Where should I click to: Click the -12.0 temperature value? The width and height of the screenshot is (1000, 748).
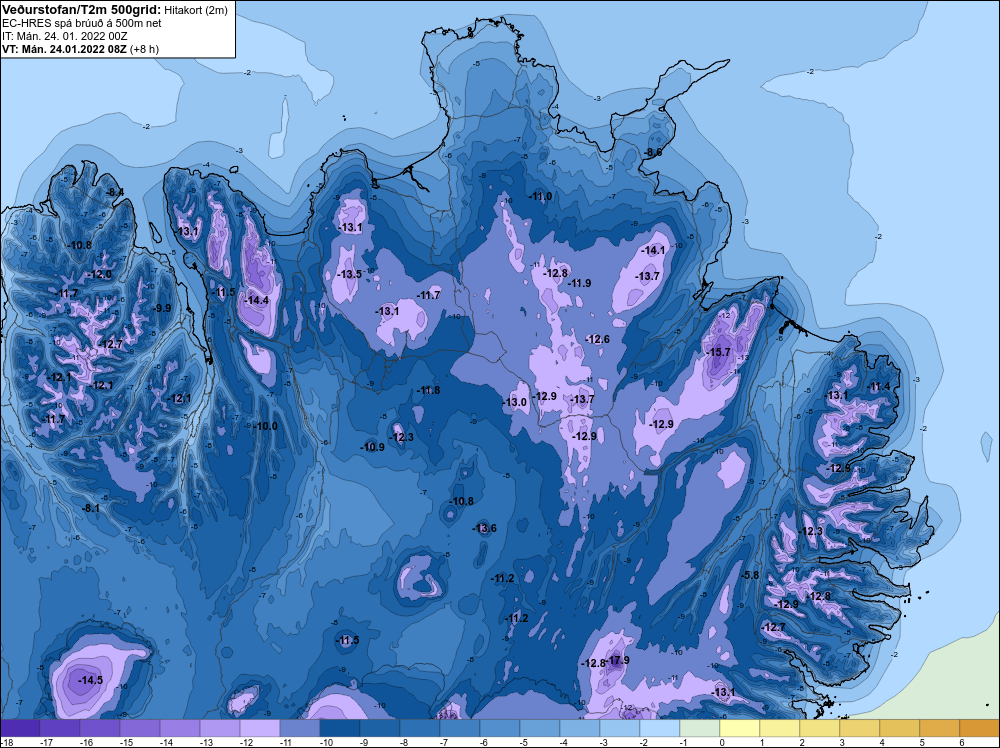pos(99,274)
